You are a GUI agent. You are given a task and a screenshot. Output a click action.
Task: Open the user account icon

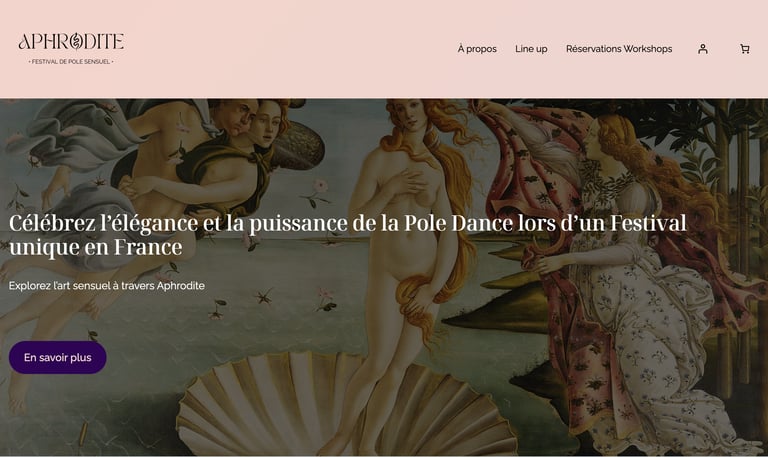702,49
